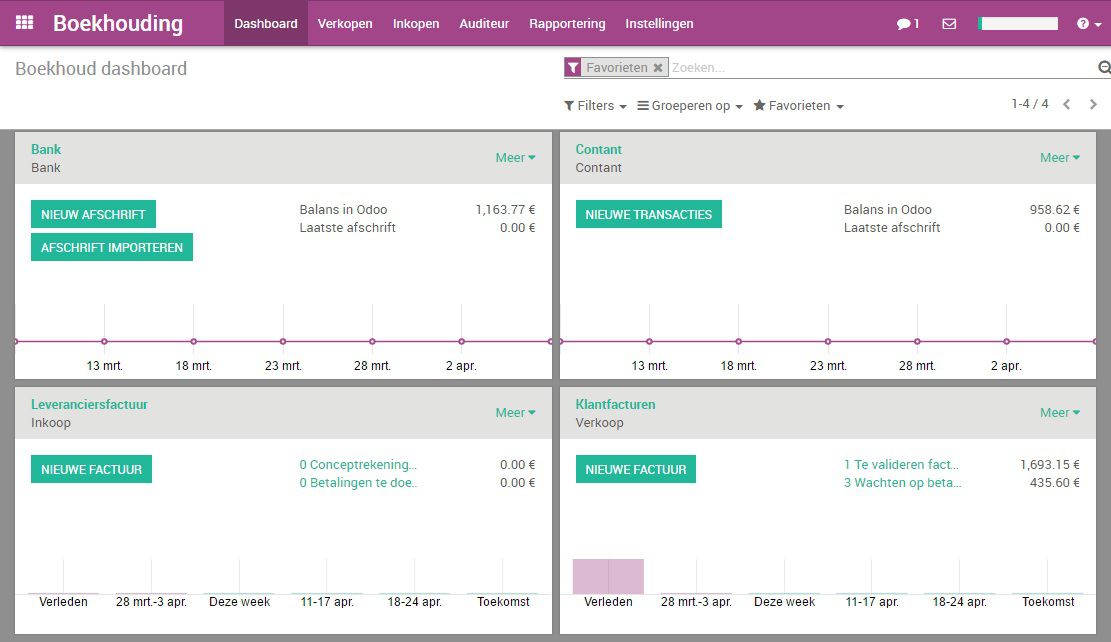Image resolution: width=1111 pixels, height=642 pixels.
Task: Remove the Favorieten filter tag
Action: click(x=658, y=67)
